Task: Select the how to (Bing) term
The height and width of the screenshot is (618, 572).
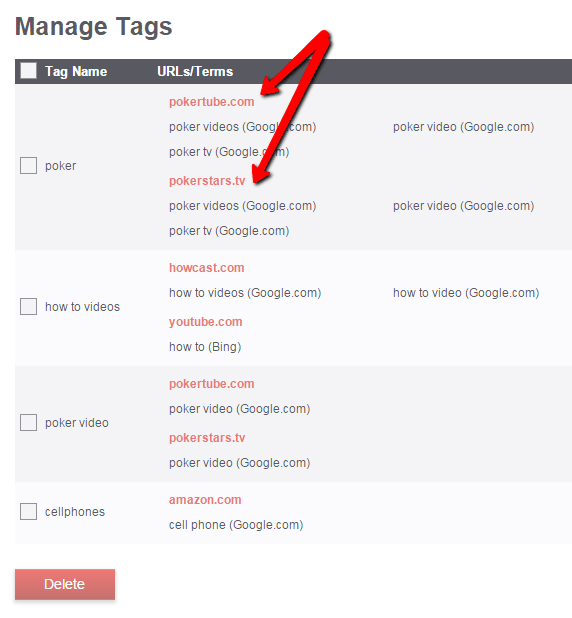Action: pos(205,347)
